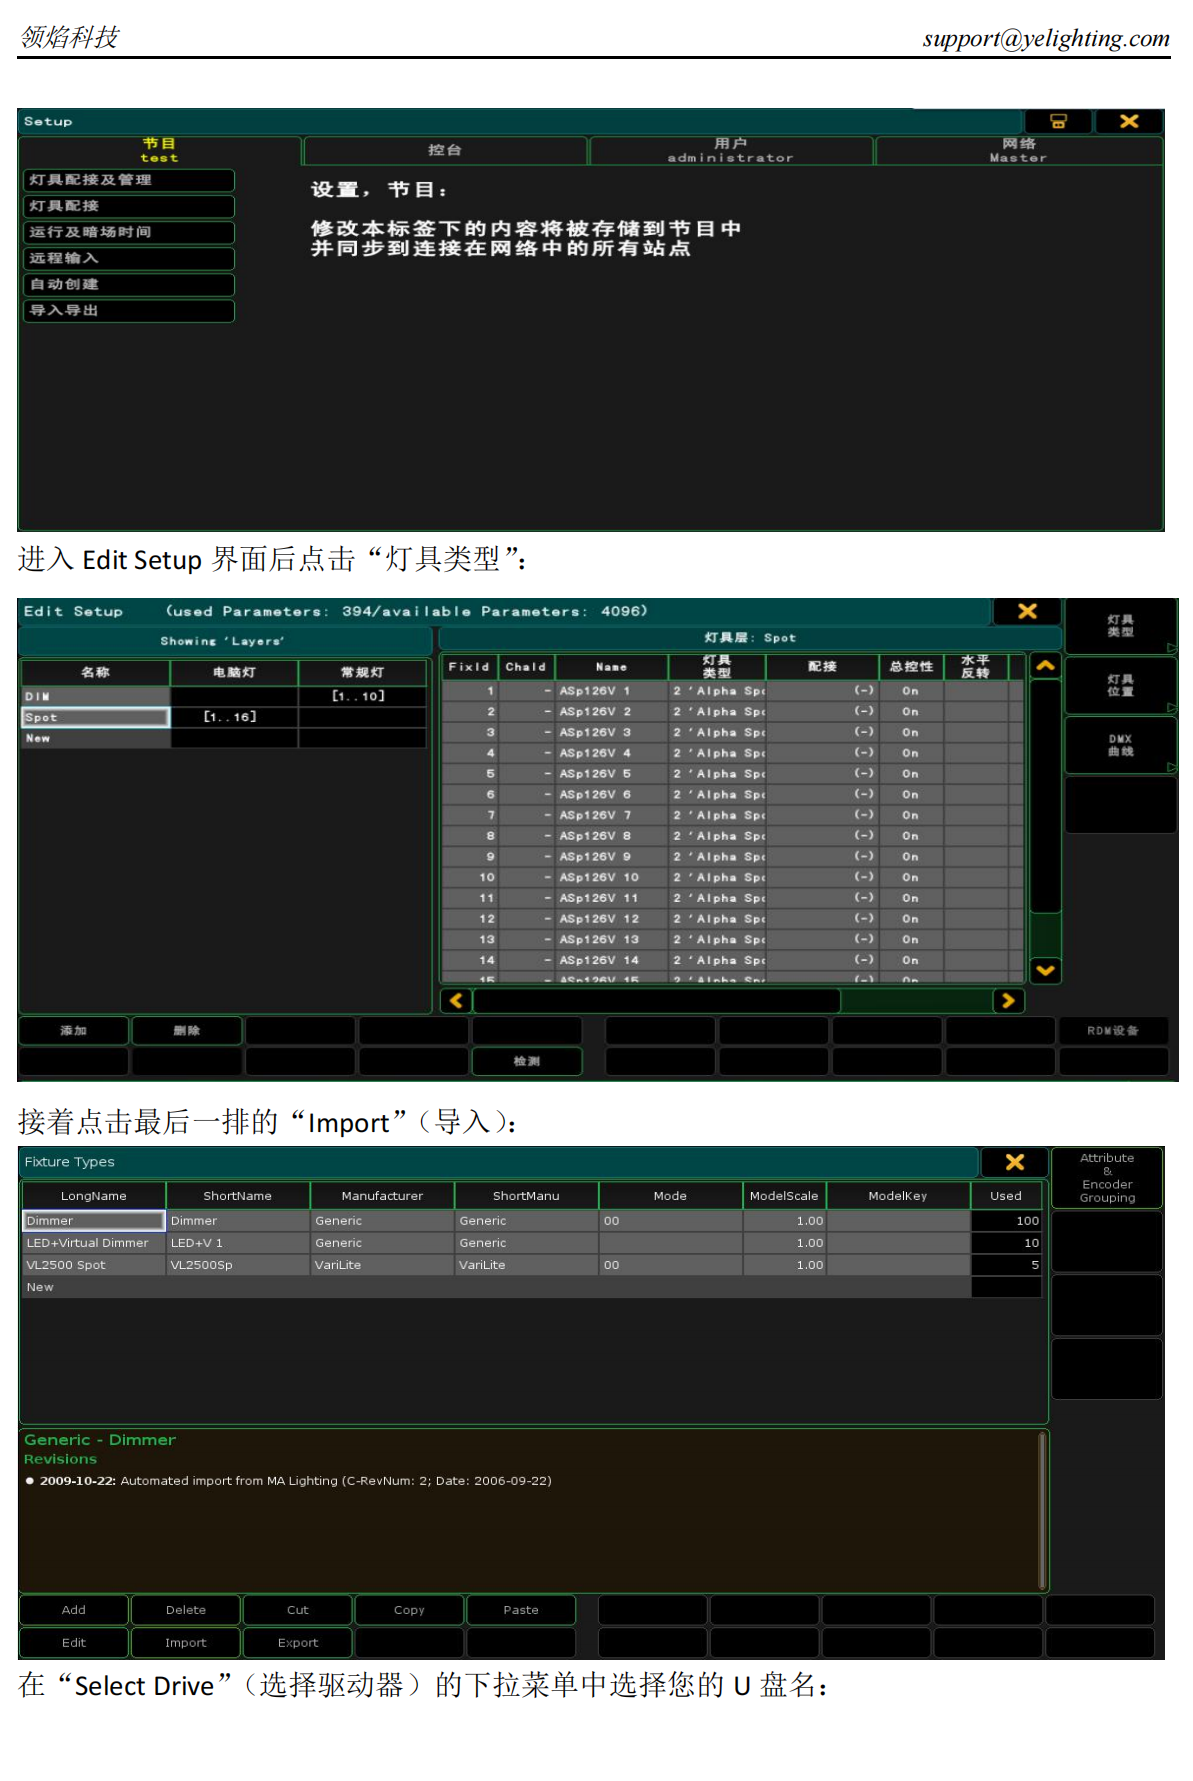Select the VL2500 Spot fixture row

[93, 1265]
